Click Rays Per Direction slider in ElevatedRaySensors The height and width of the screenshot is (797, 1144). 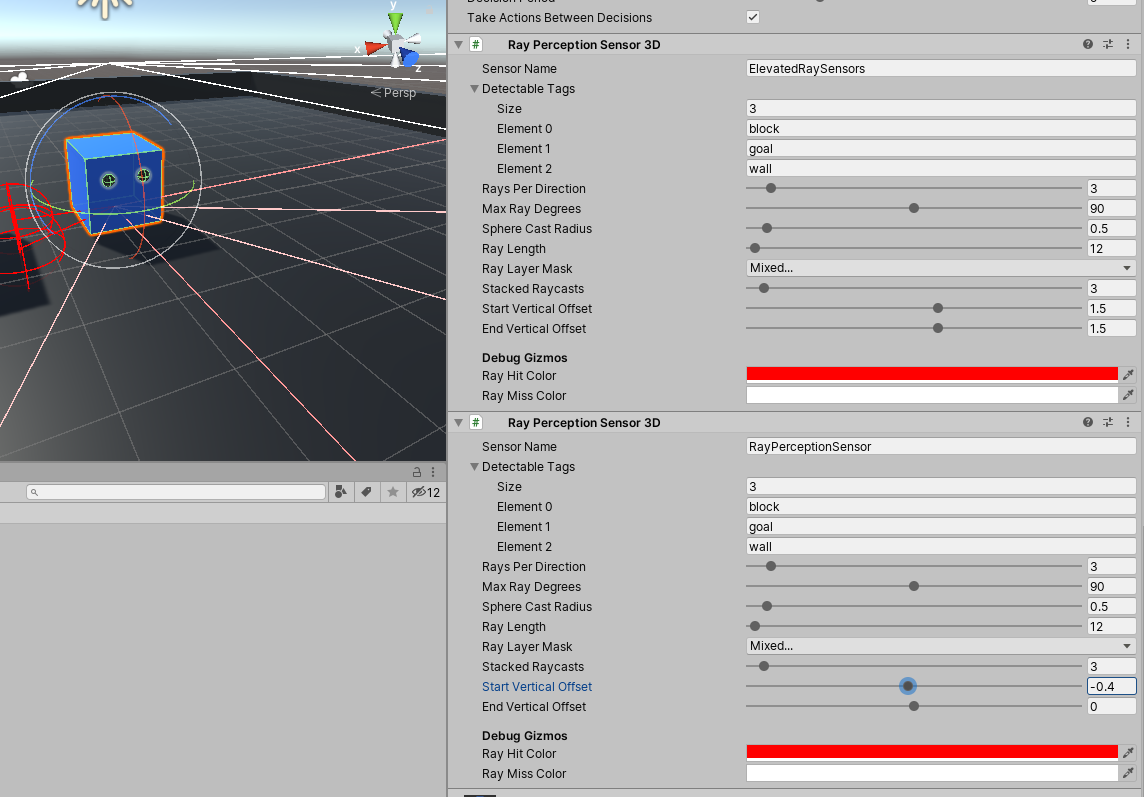(913, 188)
